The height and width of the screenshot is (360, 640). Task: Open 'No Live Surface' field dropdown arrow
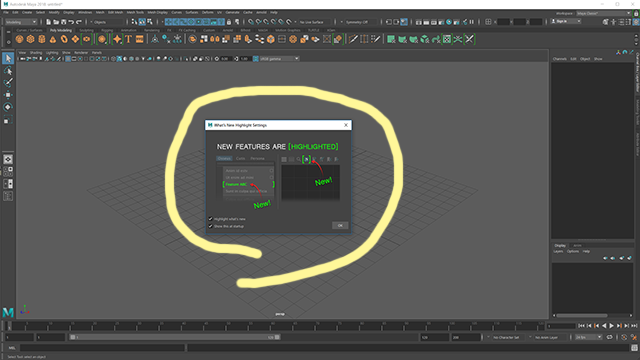(x=296, y=22)
